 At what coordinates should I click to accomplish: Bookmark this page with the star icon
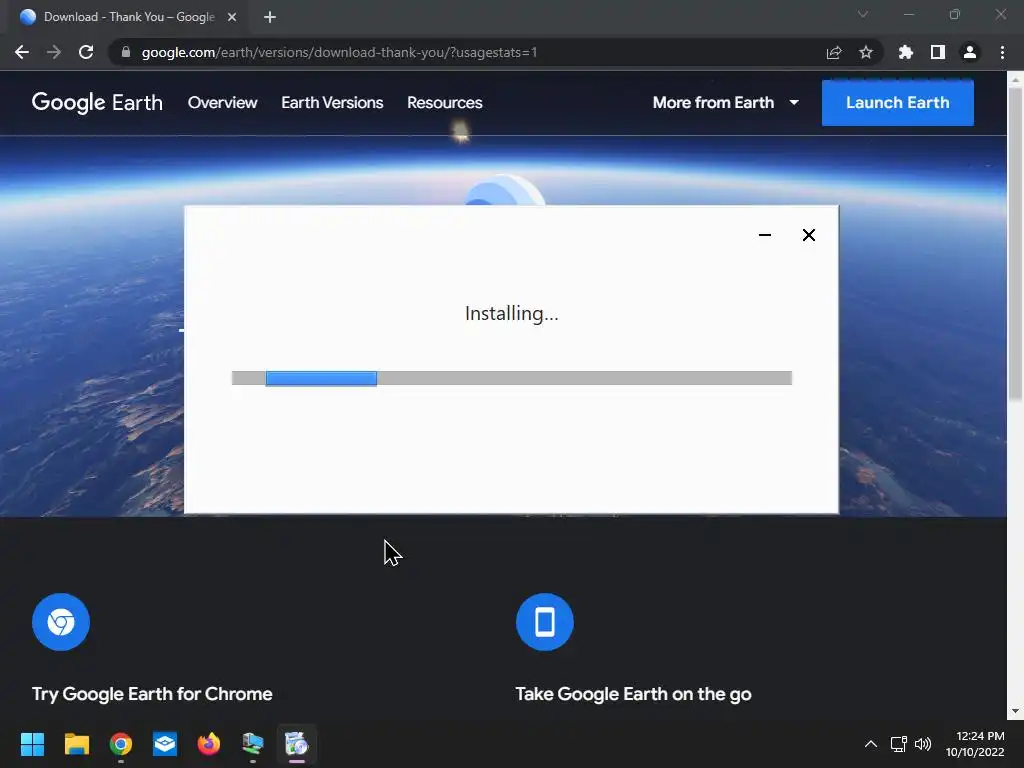(x=866, y=52)
